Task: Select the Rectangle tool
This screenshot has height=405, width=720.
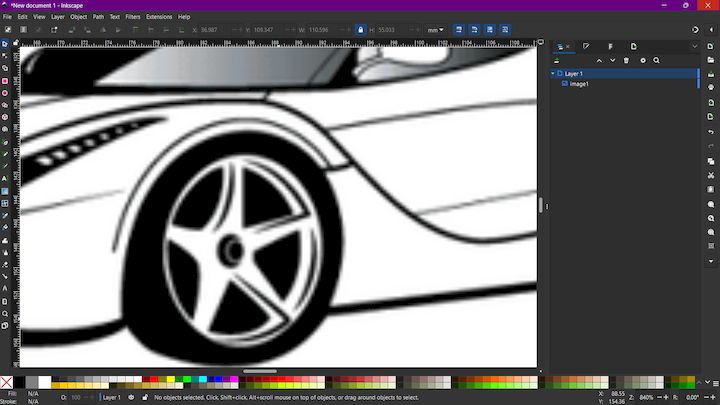Action: (5, 81)
